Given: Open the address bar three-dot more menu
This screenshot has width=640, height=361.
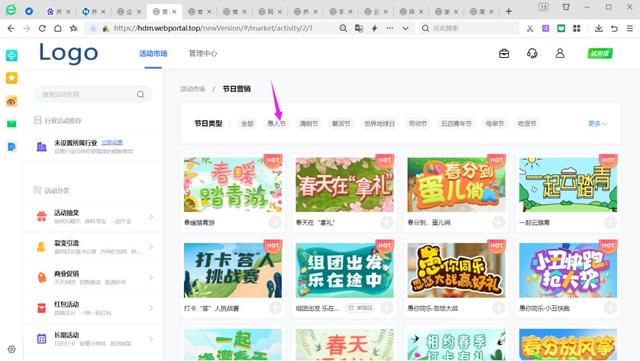Looking at the screenshot, I should [390, 28].
